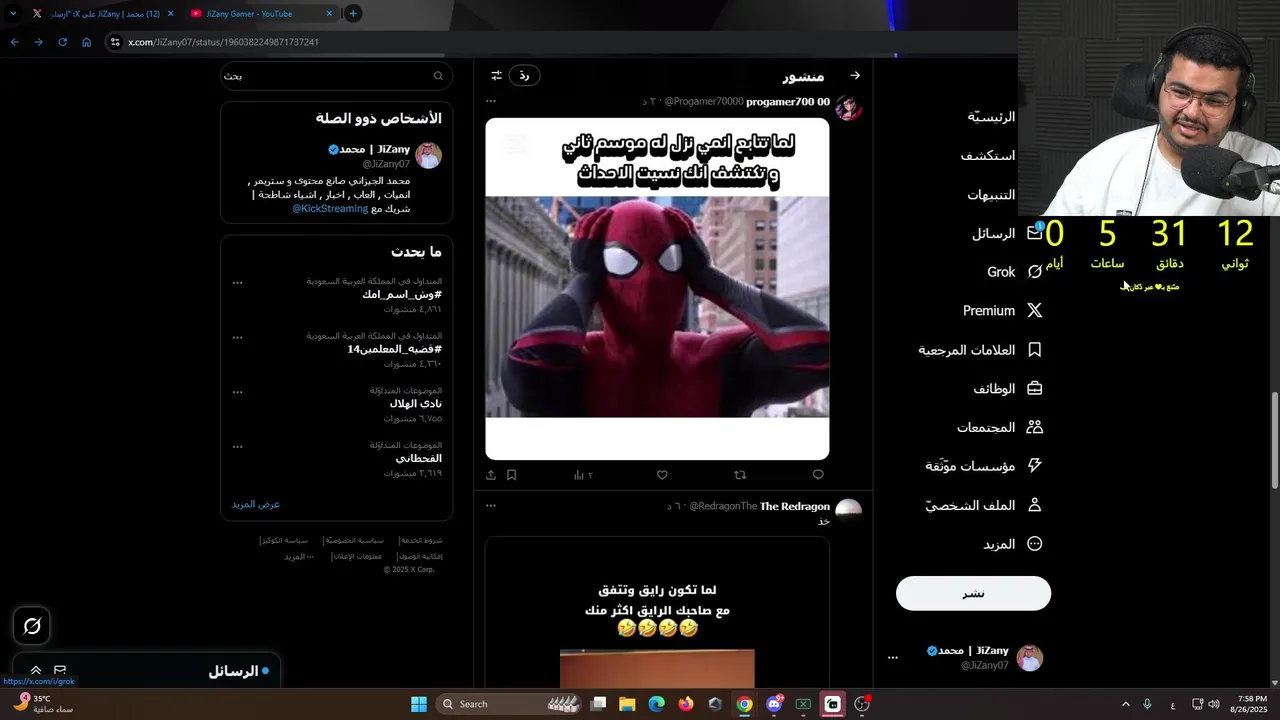1280x720 pixels.
Task: Click the briefcase icon for الوظائف
Action: tap(1035, 388)
